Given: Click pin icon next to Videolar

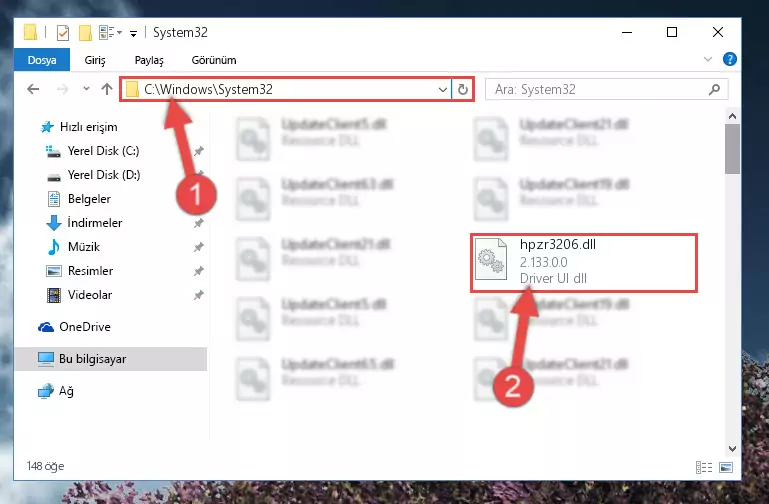Looking at the screenshot, I should (199, 295).
